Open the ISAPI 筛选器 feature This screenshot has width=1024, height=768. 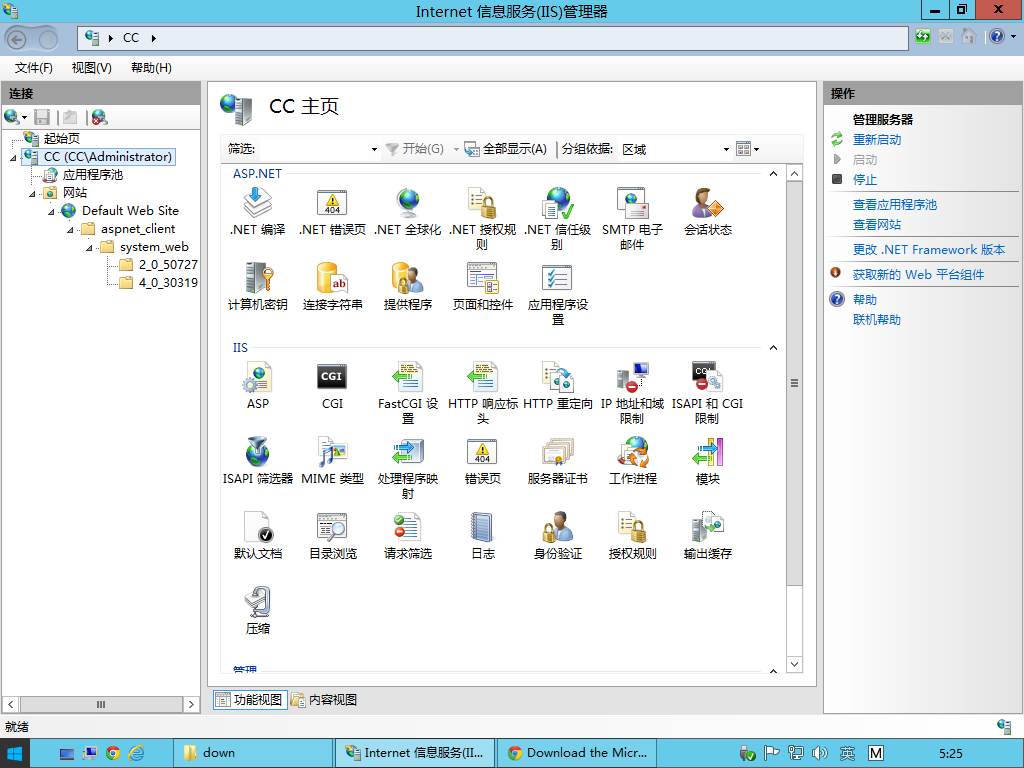(257, 461)
